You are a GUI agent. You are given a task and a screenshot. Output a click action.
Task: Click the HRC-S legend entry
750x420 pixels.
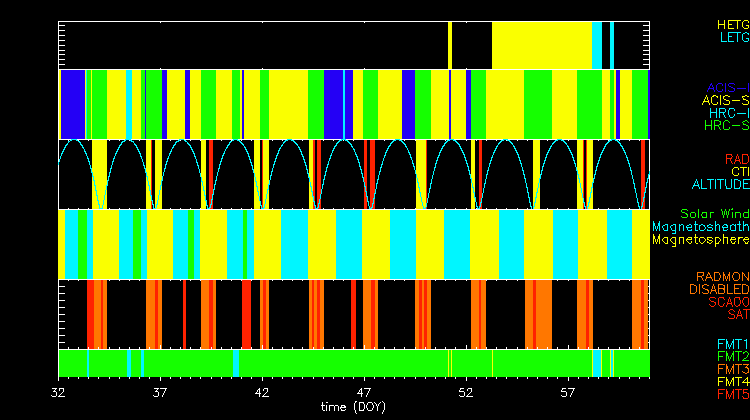726,126
